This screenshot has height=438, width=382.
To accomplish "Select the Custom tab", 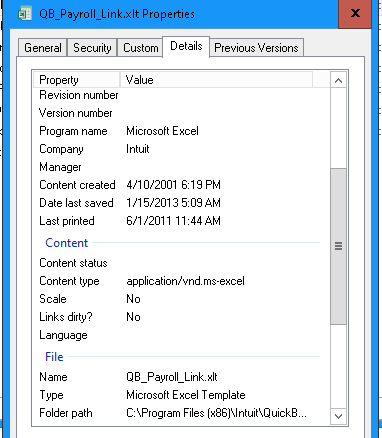I will pyautogui.click(x=141, y=48).
